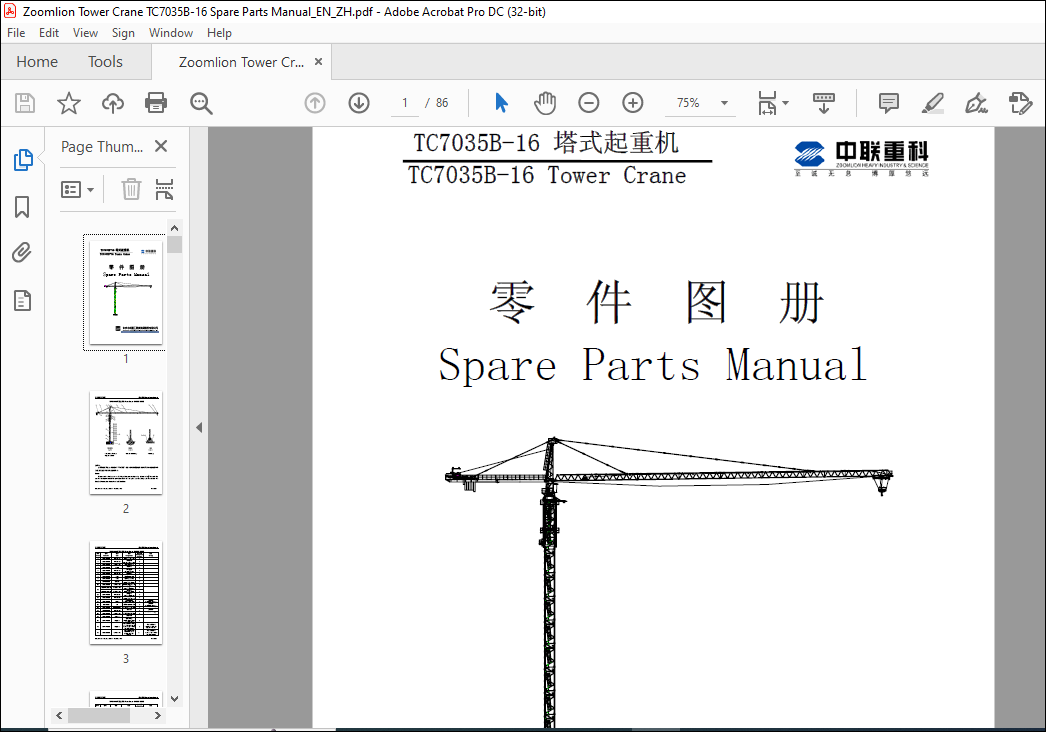The width and height of the screenshot is (1046, 732).
Task: Activate the Selection arrow tool
Action: pyautogui.click(x=502, y=103)
